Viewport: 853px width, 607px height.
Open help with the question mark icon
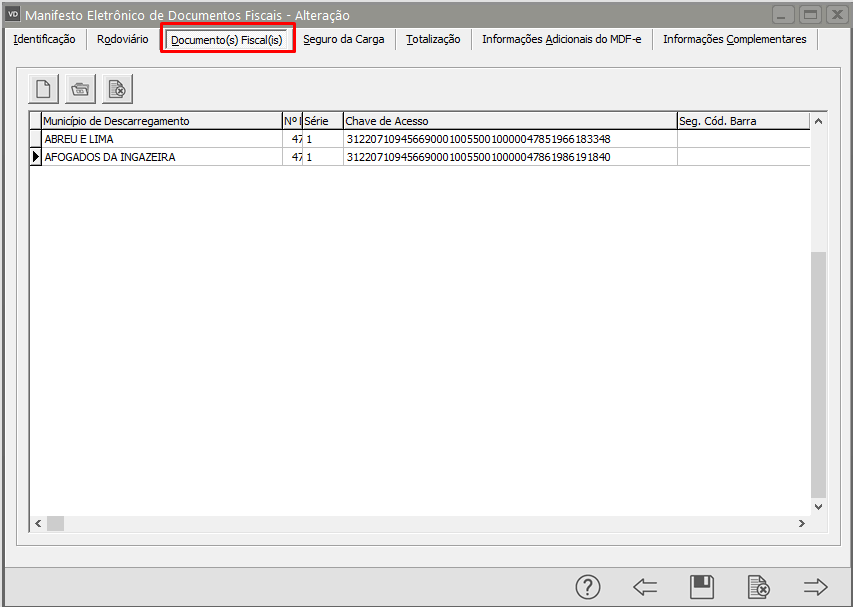(588, 587)
